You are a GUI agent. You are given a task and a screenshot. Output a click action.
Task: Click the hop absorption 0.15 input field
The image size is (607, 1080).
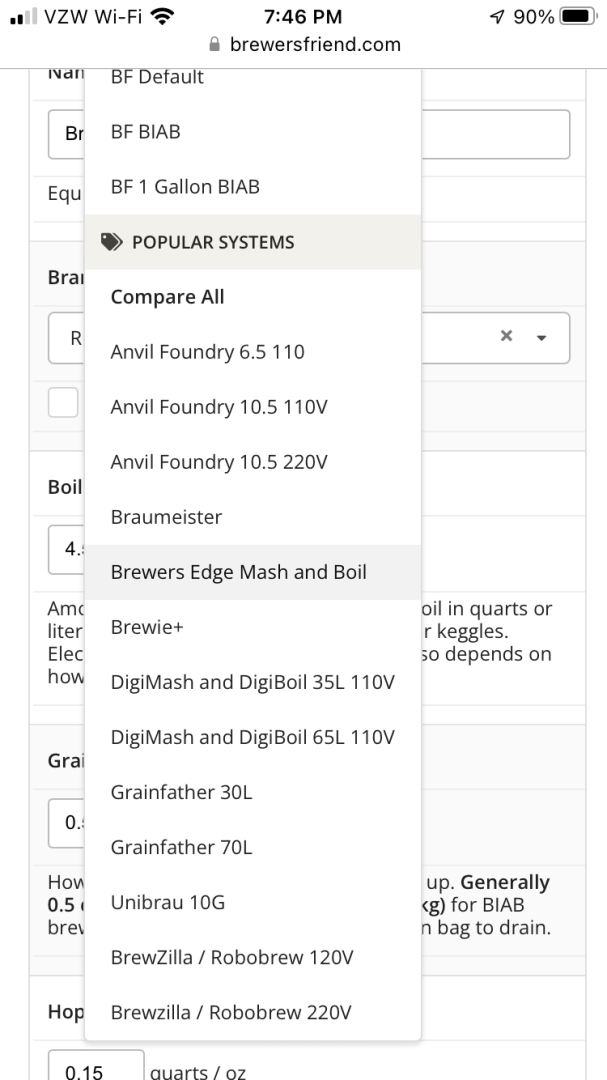coord(96,1066)
